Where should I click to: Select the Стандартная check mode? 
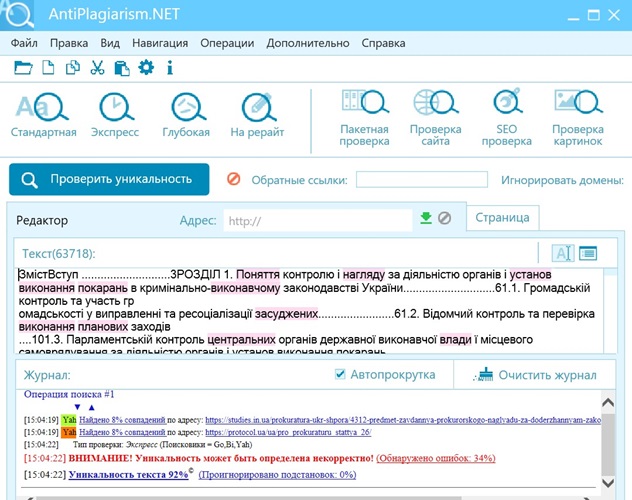[x=43, y=115]
